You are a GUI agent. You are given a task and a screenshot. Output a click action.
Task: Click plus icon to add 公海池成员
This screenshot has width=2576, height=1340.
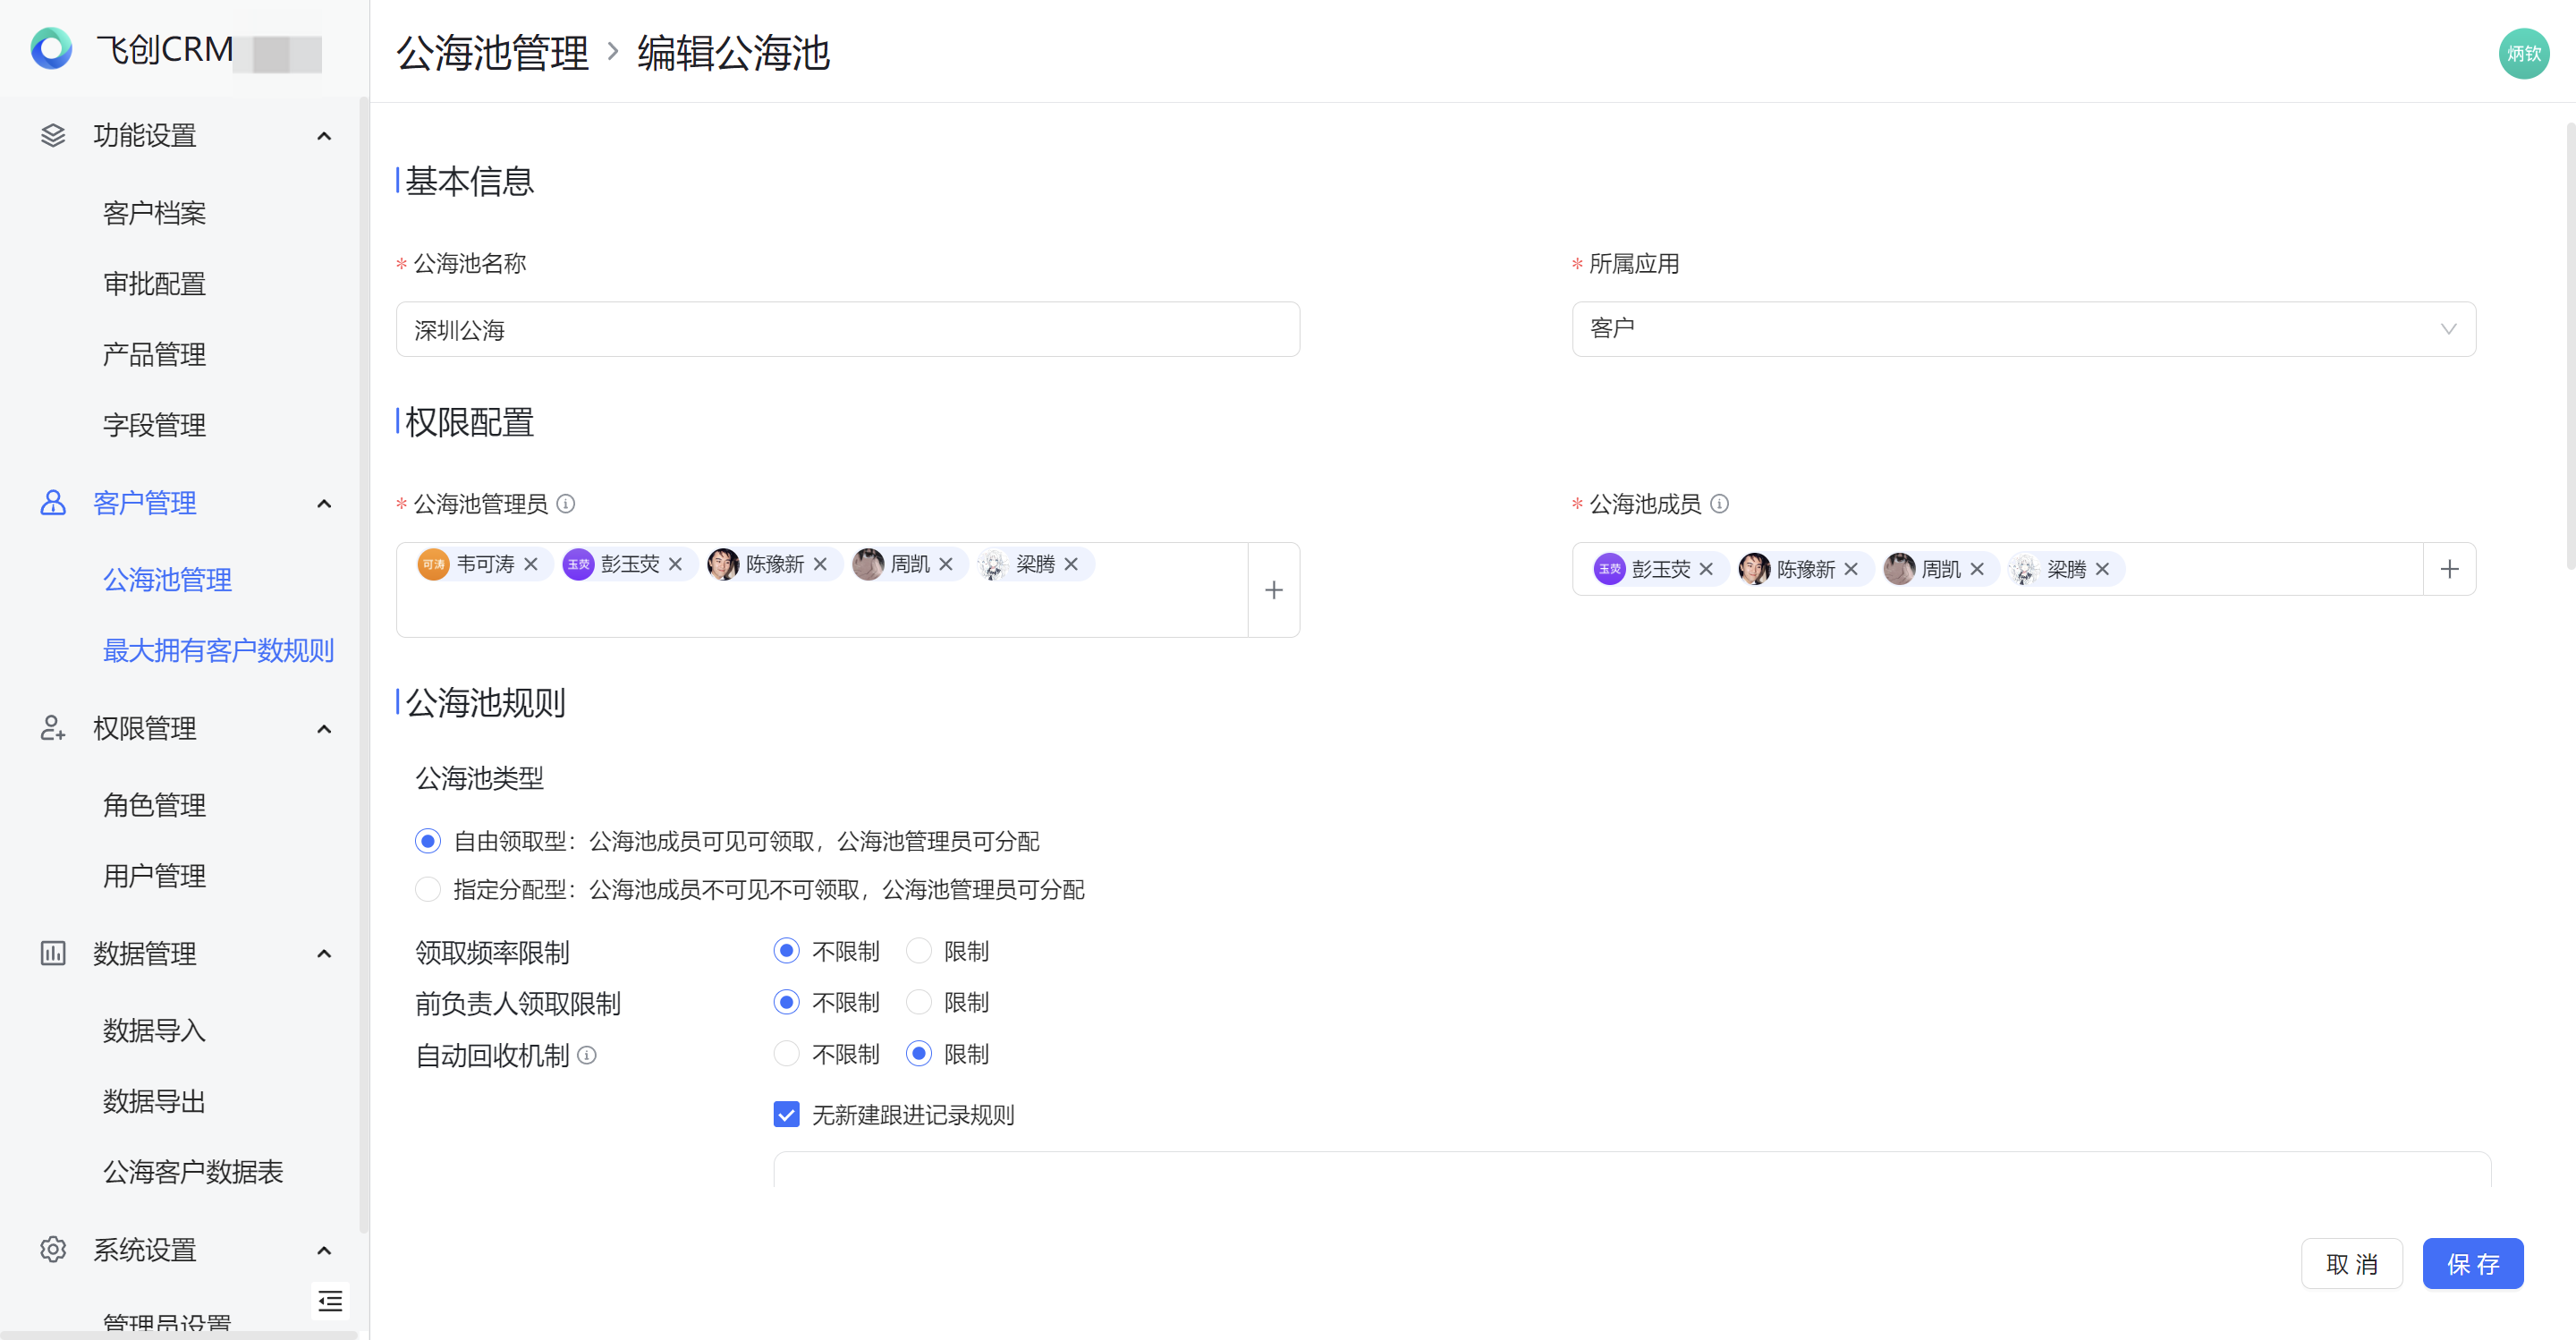coord(2449,569)
